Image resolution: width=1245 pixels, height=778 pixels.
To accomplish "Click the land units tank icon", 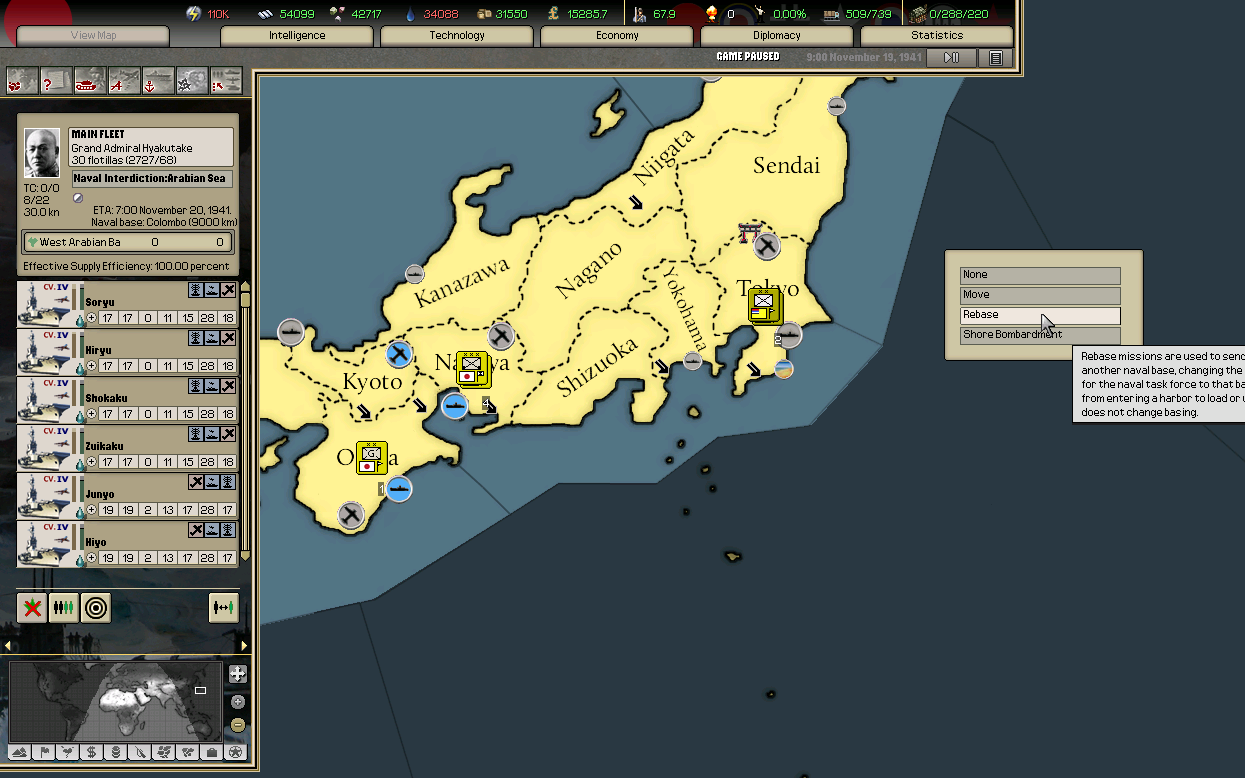I will [90, 81].
